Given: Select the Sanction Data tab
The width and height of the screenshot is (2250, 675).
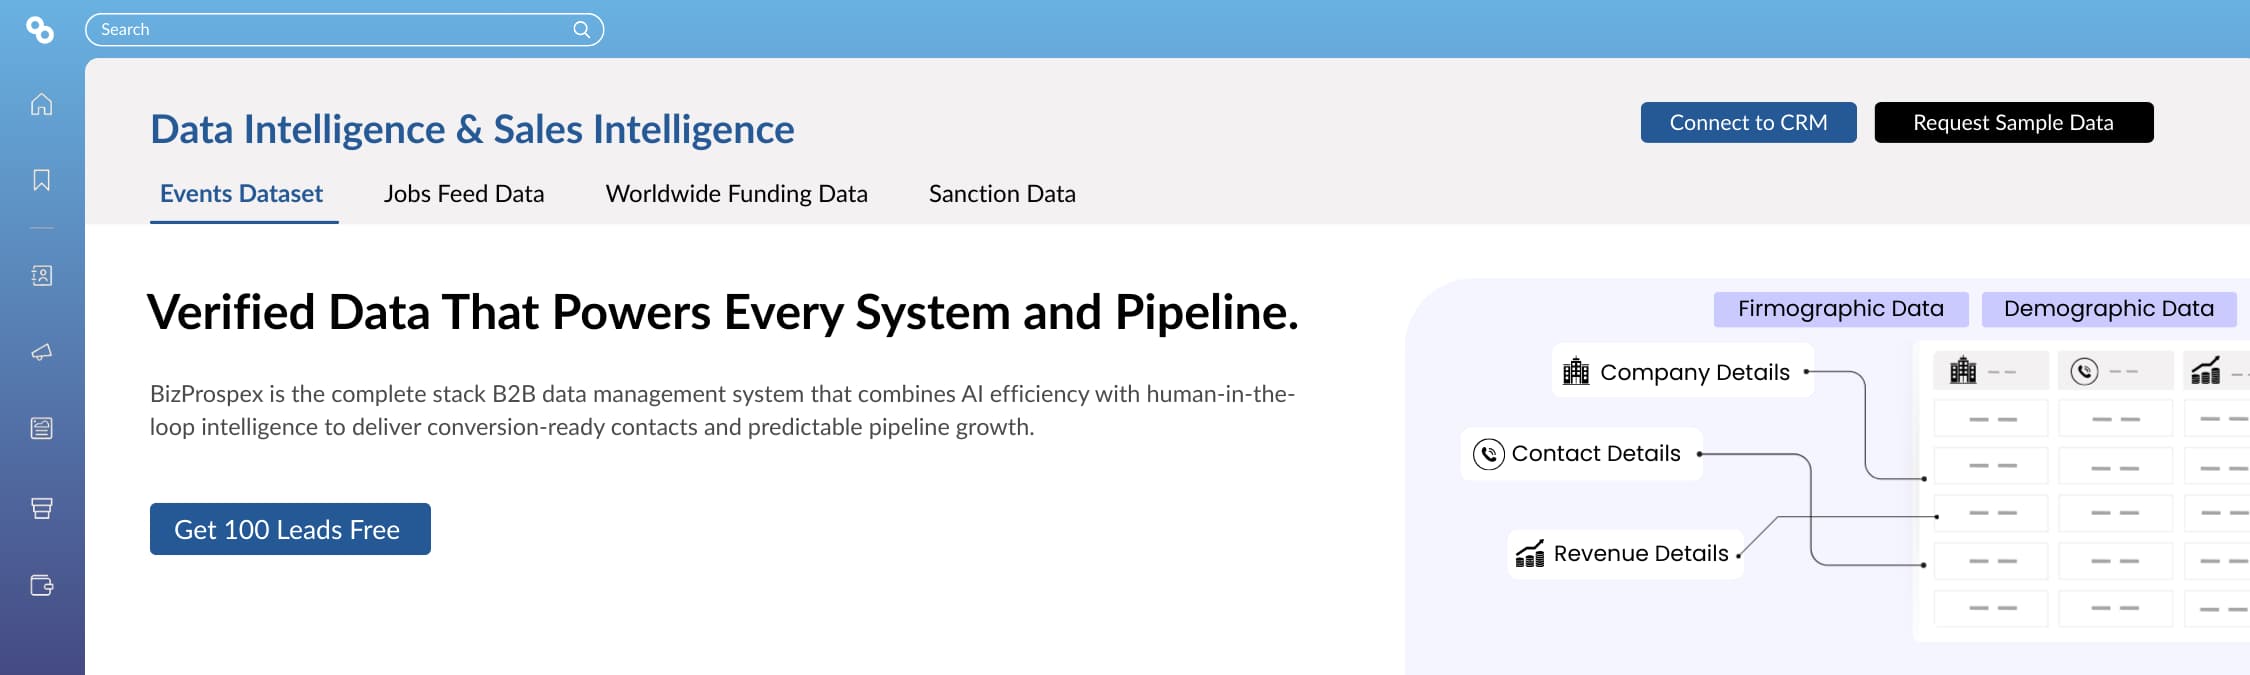Looking at the screenshot, I should coord(1001,193).
